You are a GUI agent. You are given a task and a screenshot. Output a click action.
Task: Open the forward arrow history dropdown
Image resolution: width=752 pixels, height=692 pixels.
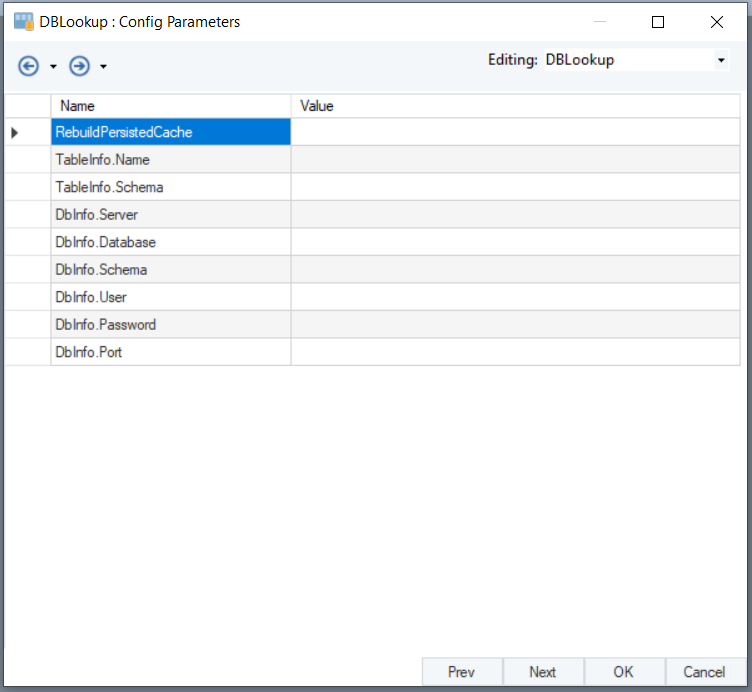pyautogui.click(x=103, y=67)
